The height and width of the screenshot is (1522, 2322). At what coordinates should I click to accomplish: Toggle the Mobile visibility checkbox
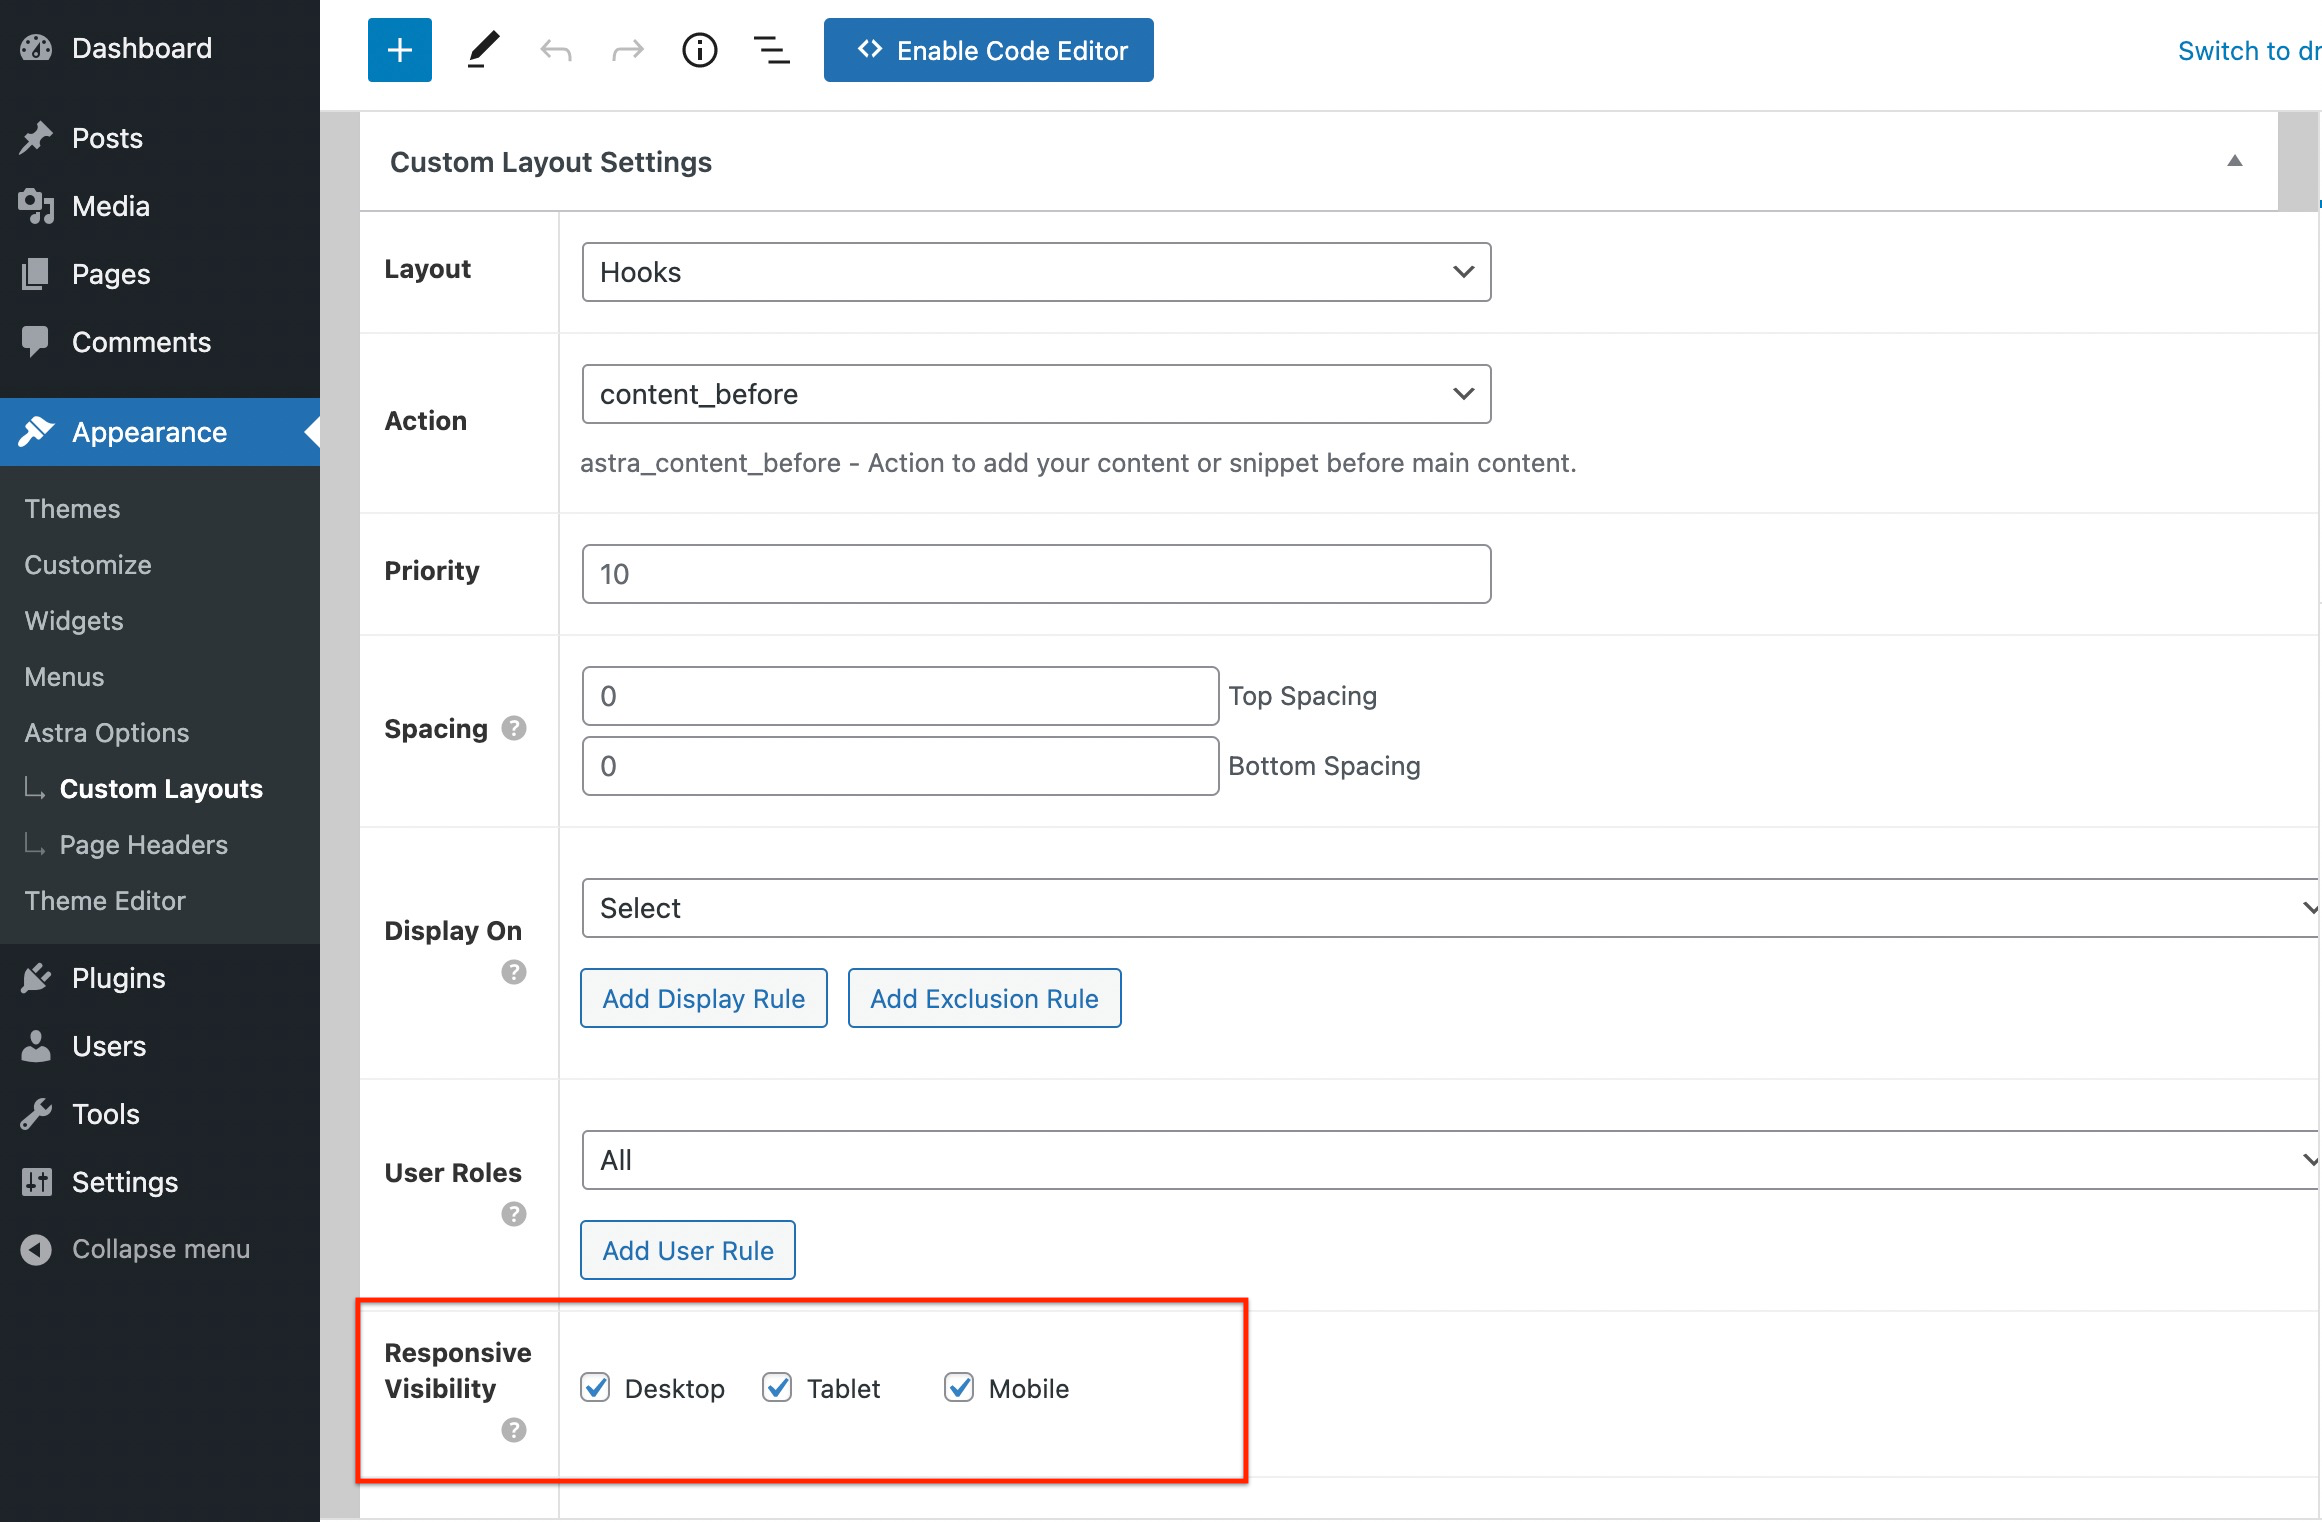[x=959, y=1388]
